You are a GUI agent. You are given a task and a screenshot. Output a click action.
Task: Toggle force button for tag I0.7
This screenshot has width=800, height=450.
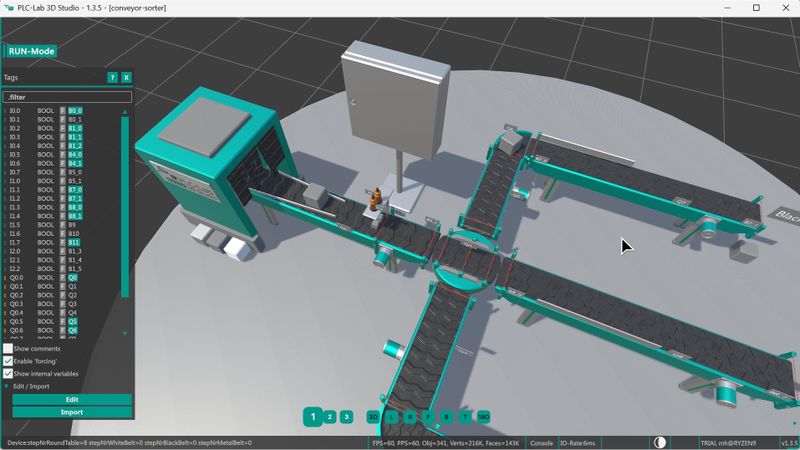[x=63, y=172]
